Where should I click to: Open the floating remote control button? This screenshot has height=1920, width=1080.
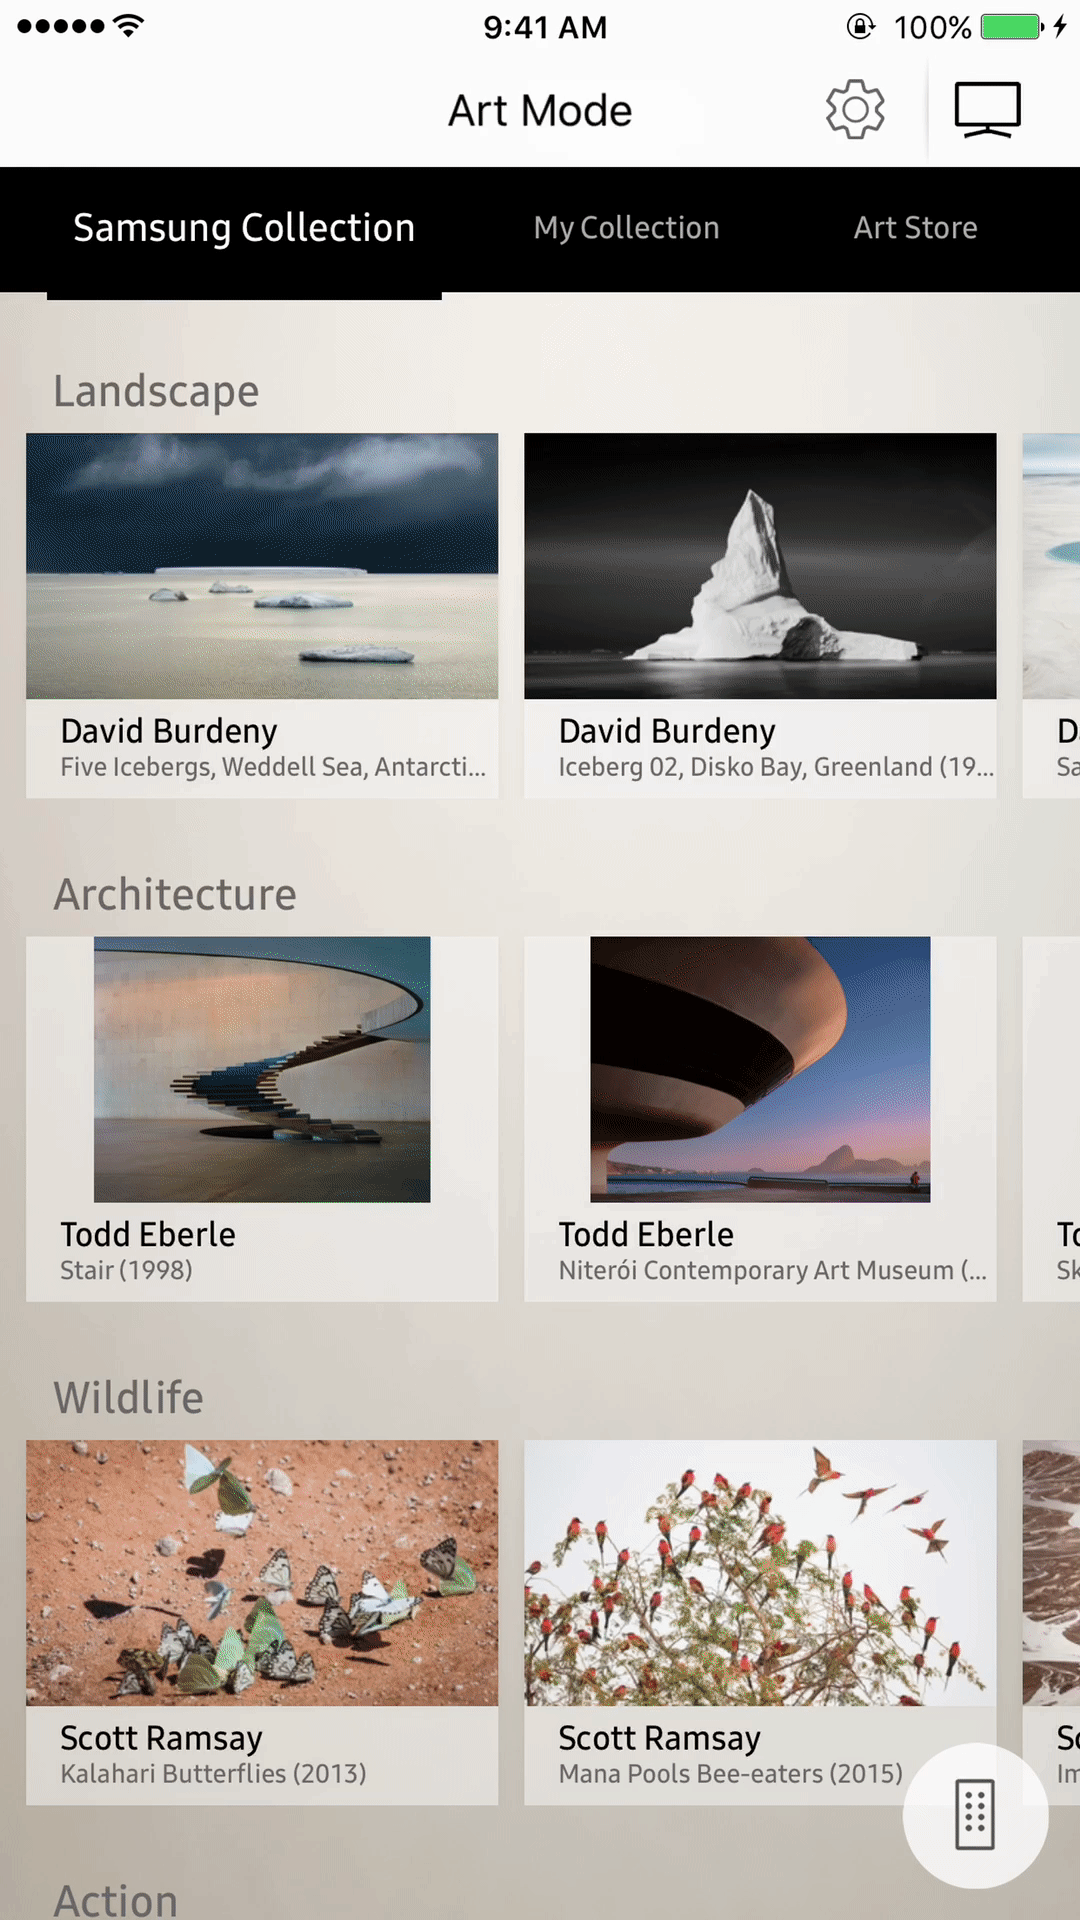975,1815
